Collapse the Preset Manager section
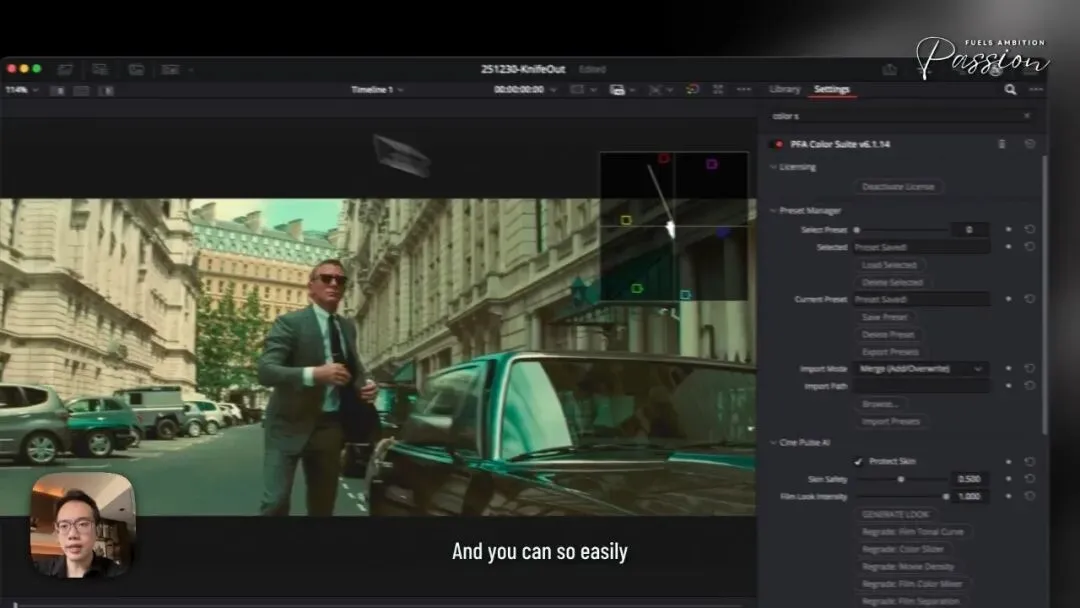This screenshot has height=608, width=1080. tap(773, 211)
